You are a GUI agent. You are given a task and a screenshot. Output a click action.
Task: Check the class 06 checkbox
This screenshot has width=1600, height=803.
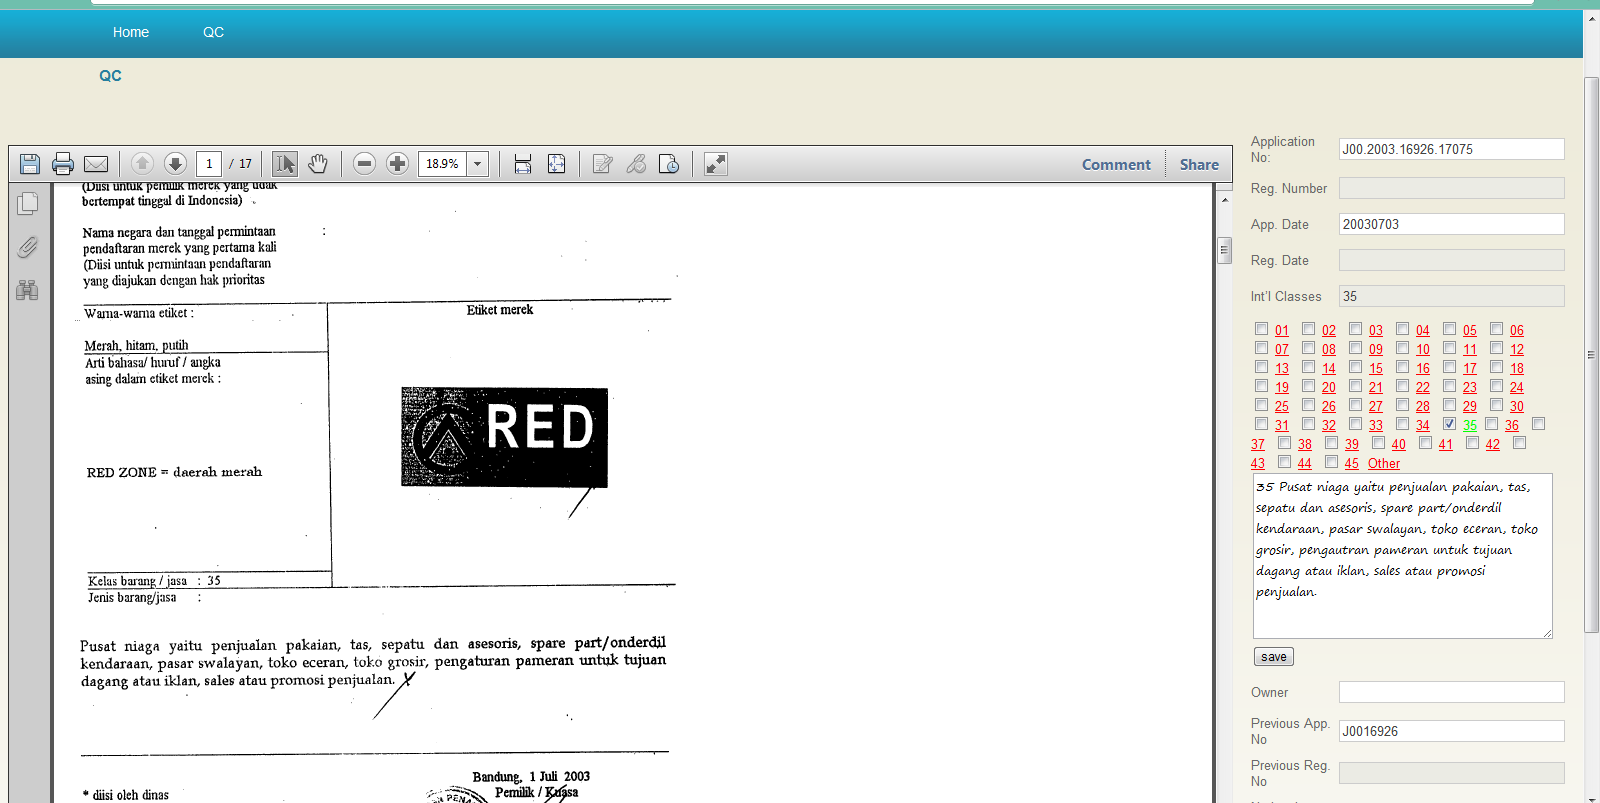(x=1497, y=329)
